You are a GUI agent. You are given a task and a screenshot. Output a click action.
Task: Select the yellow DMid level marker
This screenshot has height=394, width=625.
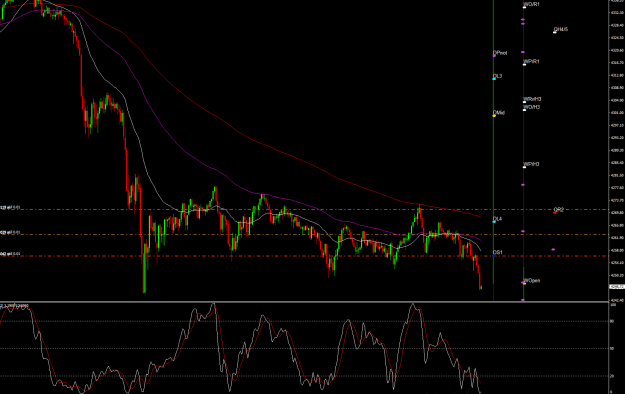click(x=494, y=116)
